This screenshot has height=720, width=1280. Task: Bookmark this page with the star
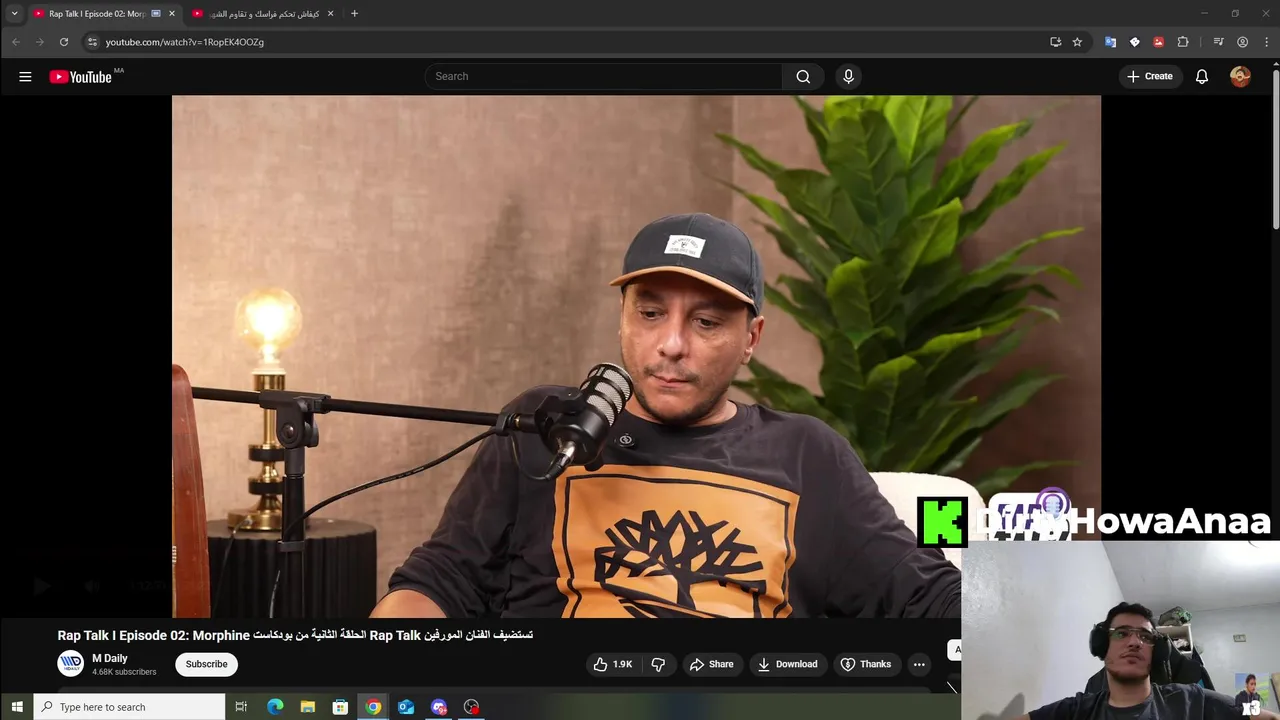(x=1077, y=42)
